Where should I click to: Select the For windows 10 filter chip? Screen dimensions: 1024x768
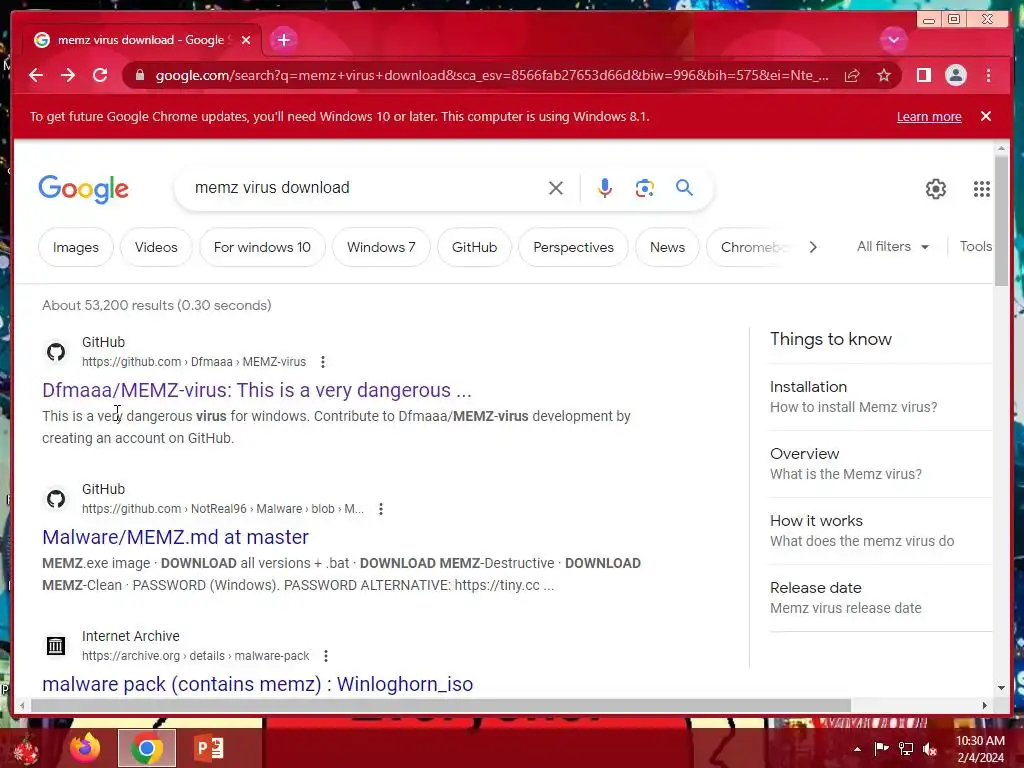tap(262, 248)
